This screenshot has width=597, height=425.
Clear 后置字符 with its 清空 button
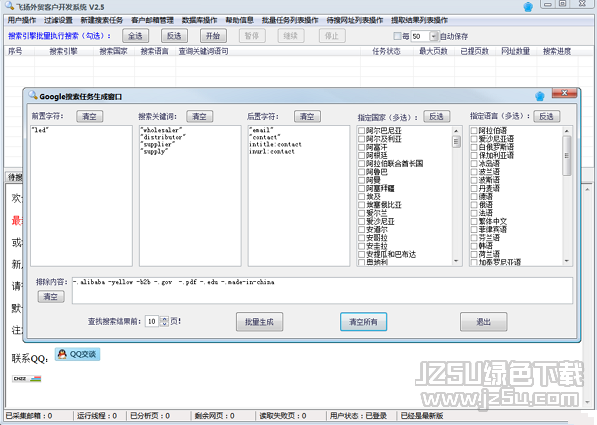tap(307, 117)
